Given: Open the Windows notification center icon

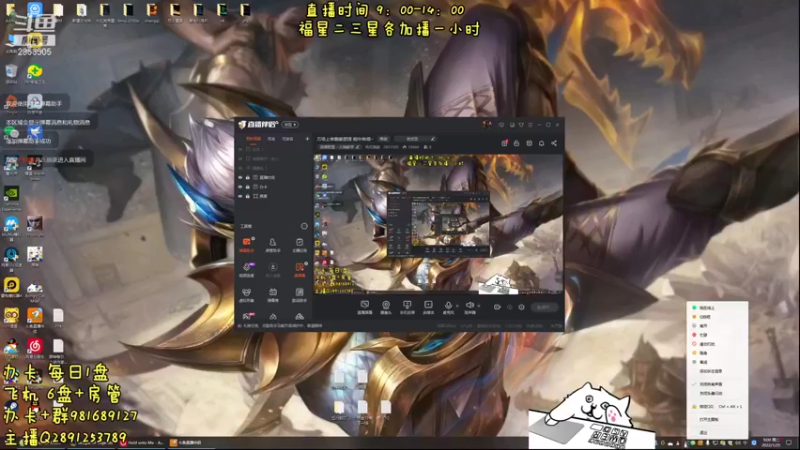Looking at the screenshot, I should pyautogui.click(x=789, y=442).
